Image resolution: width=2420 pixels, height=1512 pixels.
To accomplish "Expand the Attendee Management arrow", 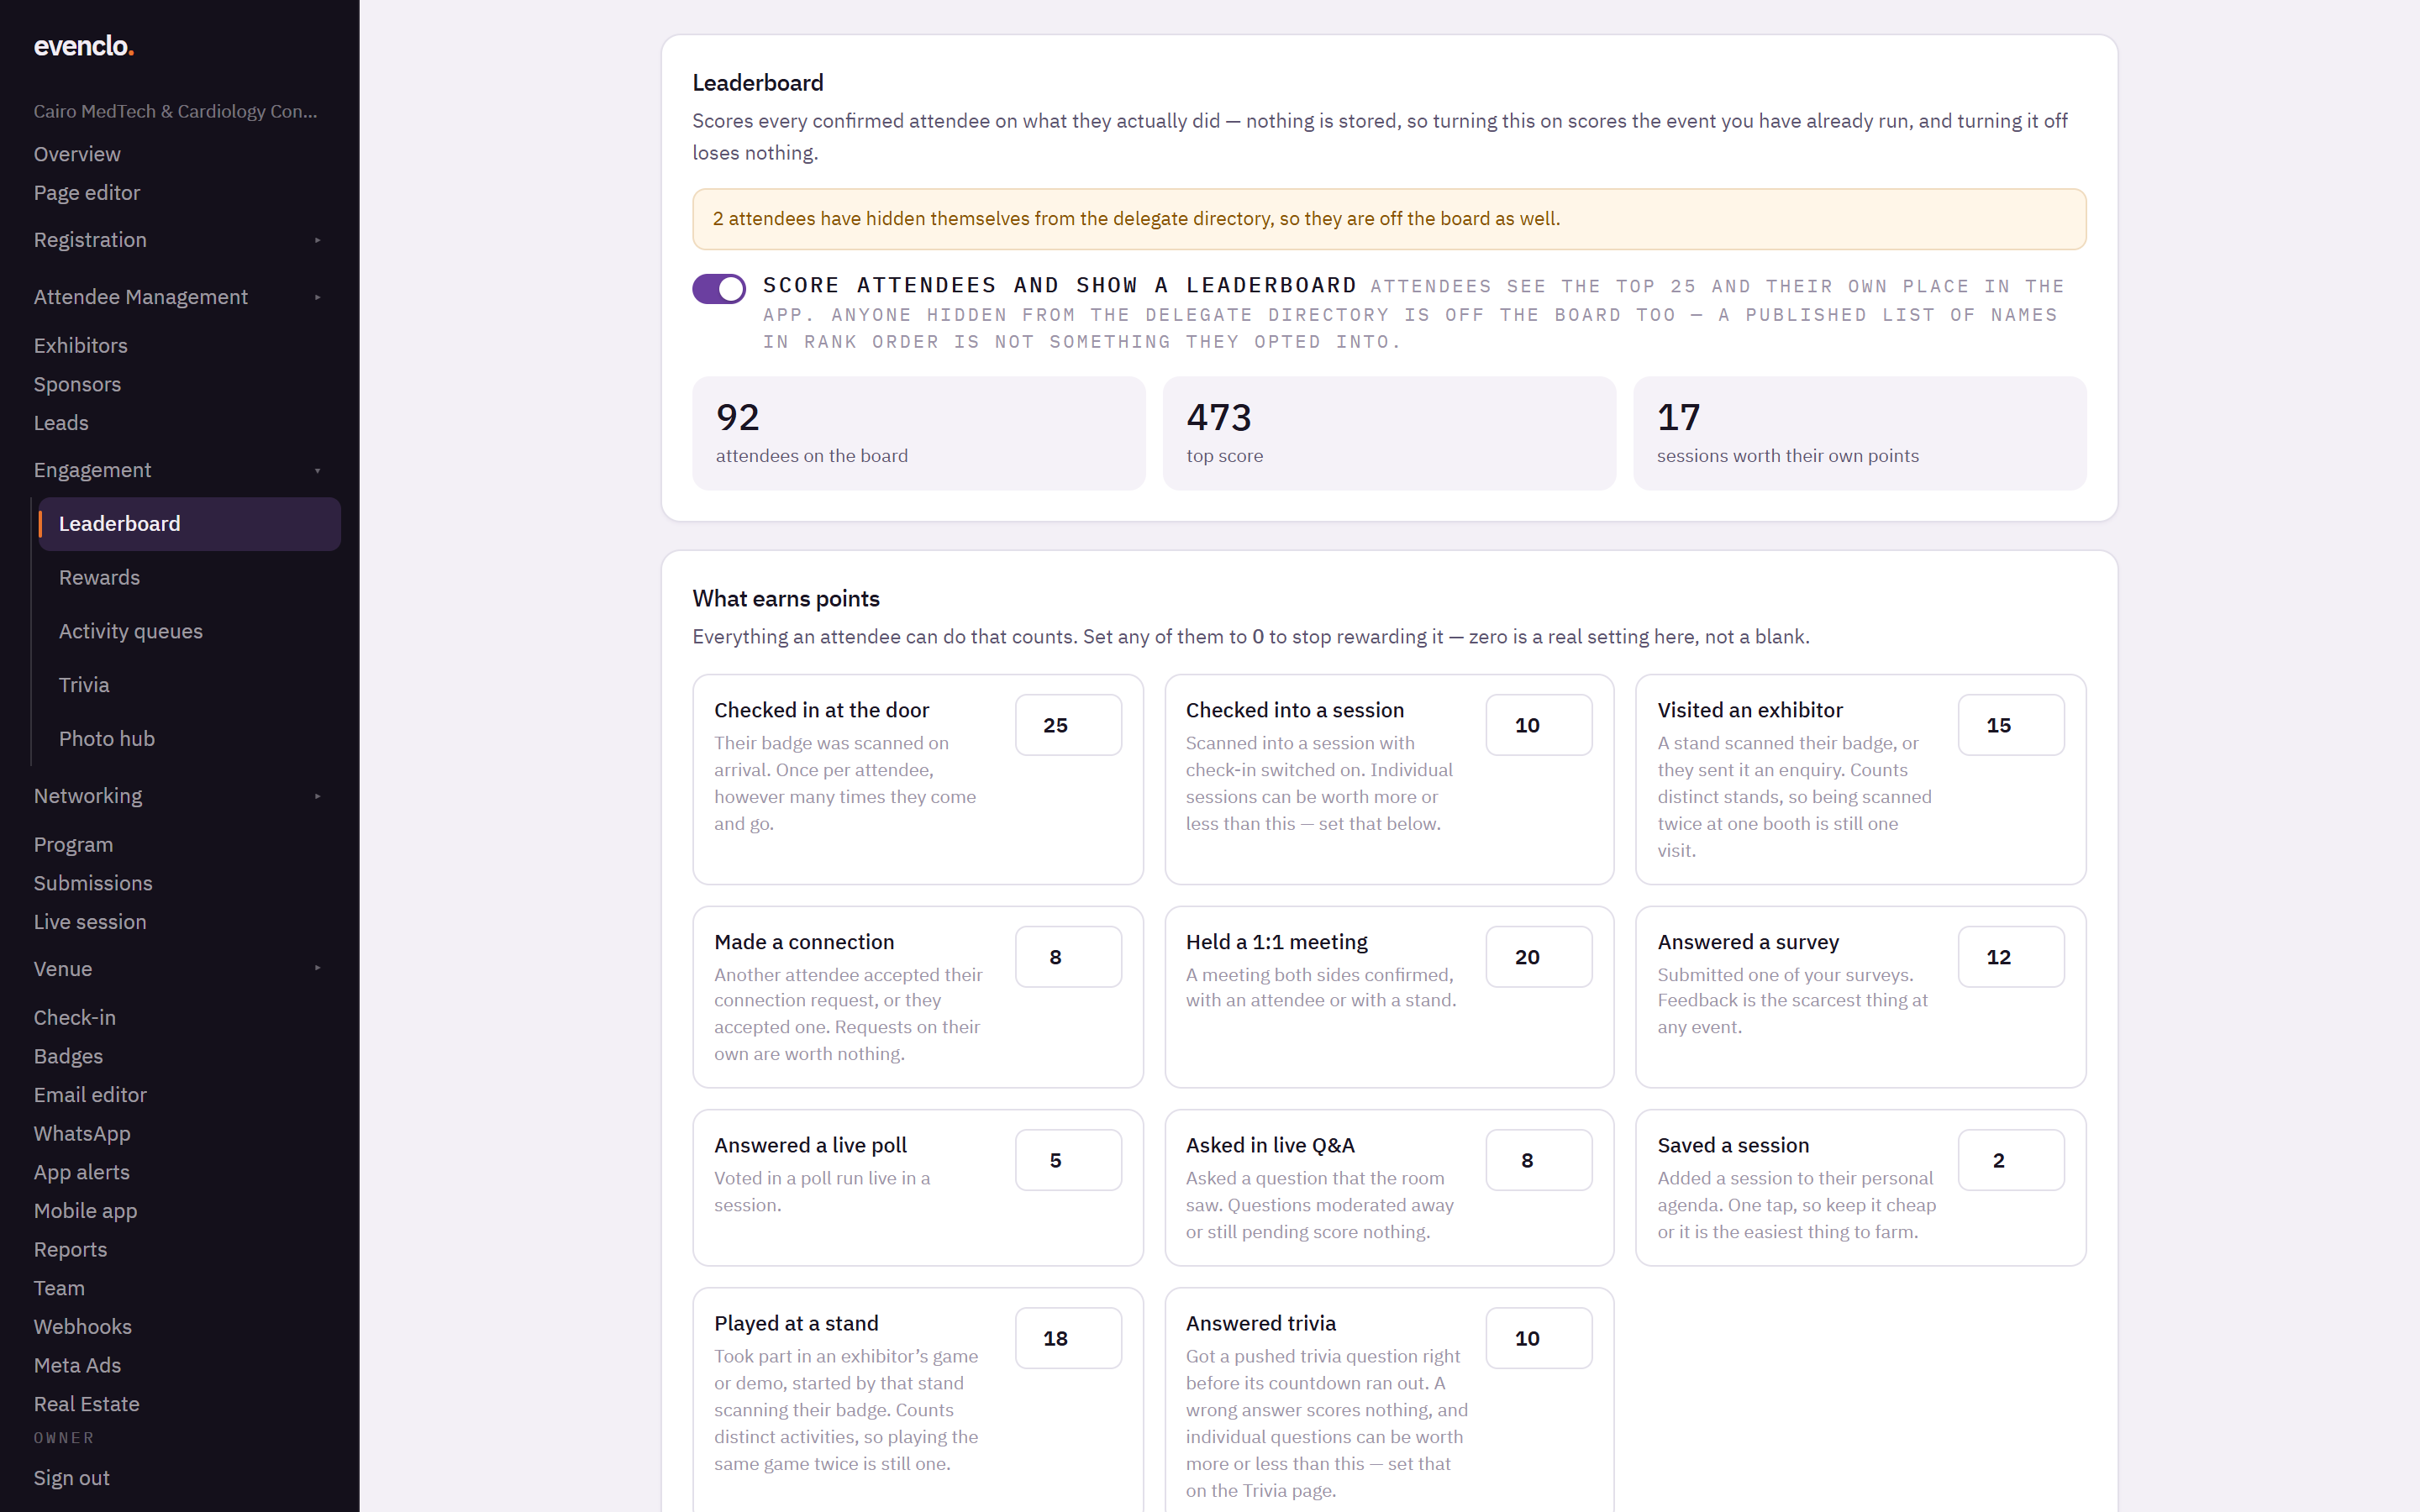I will 318,297.
